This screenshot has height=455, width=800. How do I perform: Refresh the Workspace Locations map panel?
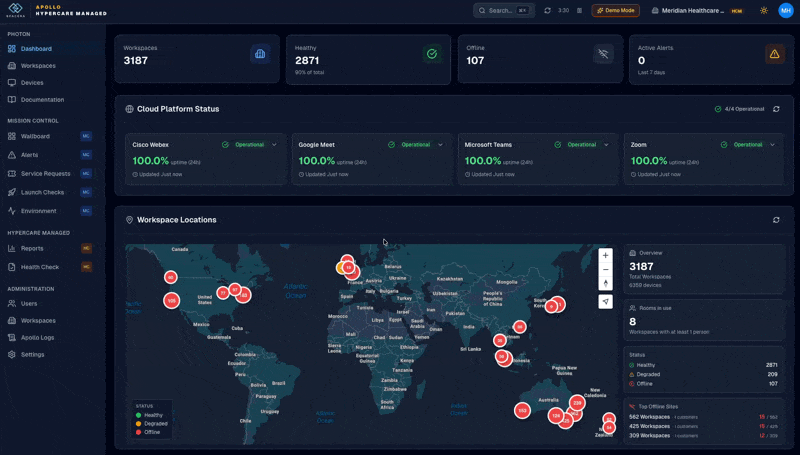pos(776,220)
